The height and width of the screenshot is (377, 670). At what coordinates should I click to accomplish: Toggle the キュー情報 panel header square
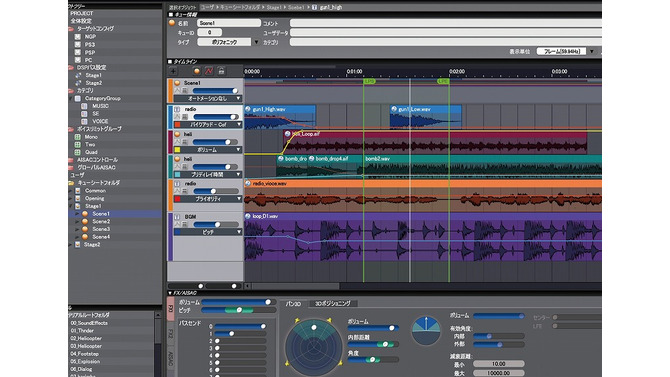tap(170, 15)
